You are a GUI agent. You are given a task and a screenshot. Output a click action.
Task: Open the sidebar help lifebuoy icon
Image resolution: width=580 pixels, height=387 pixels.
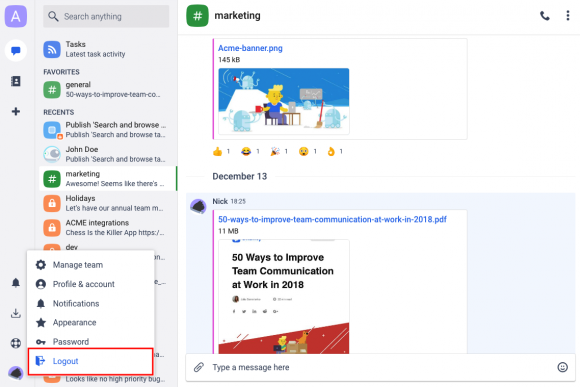[16, 343]
